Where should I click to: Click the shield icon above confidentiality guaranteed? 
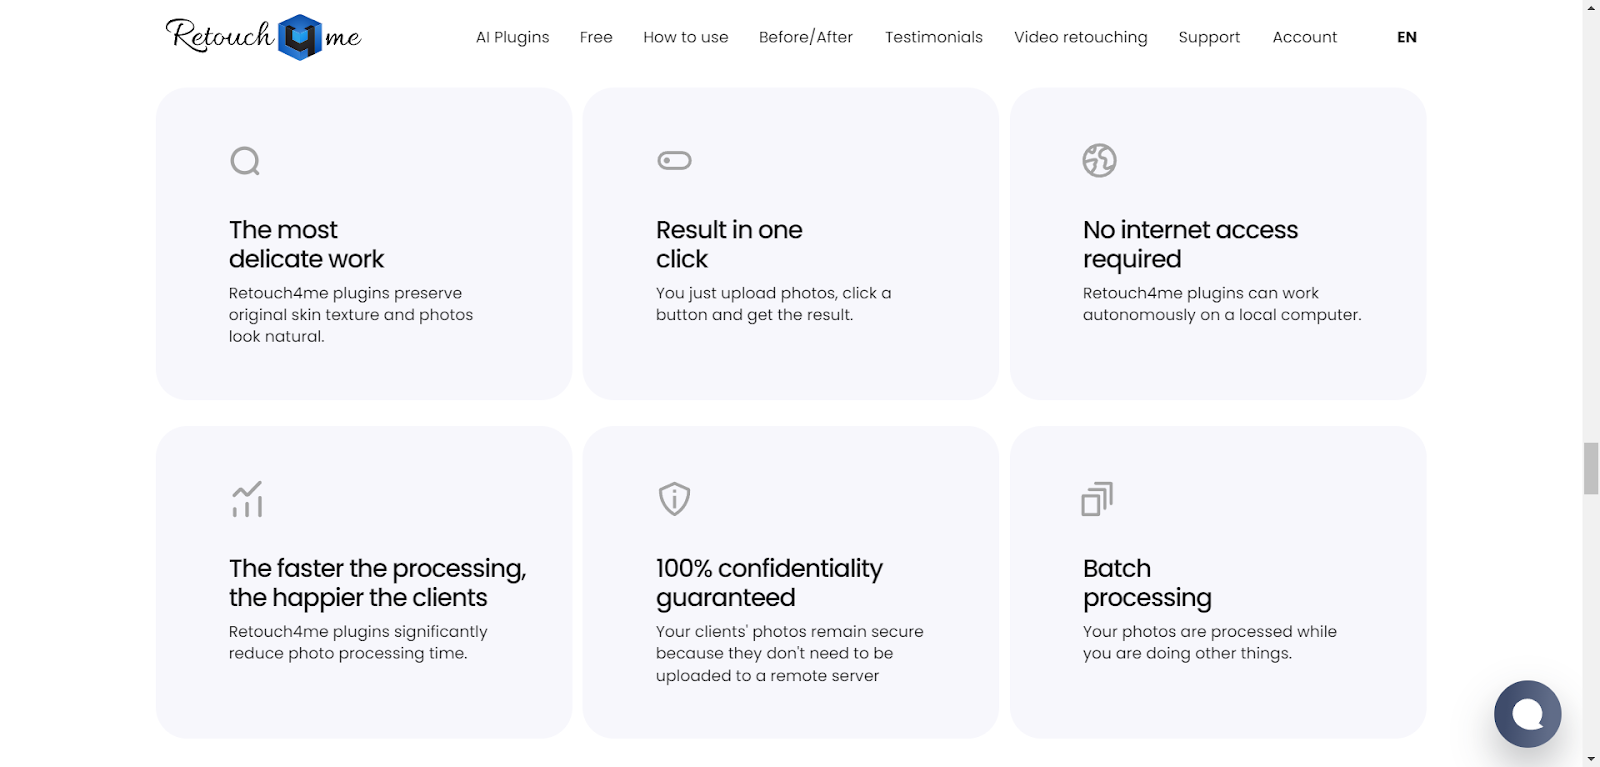tap(674, 498)
